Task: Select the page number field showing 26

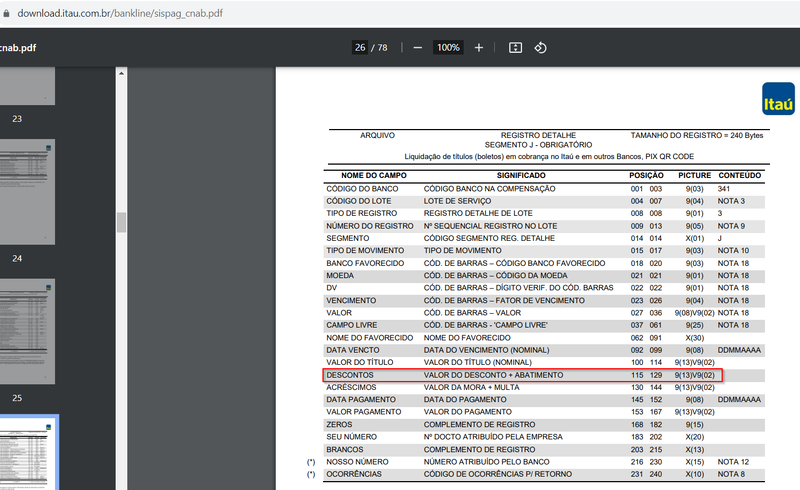Action: [360, 47]
